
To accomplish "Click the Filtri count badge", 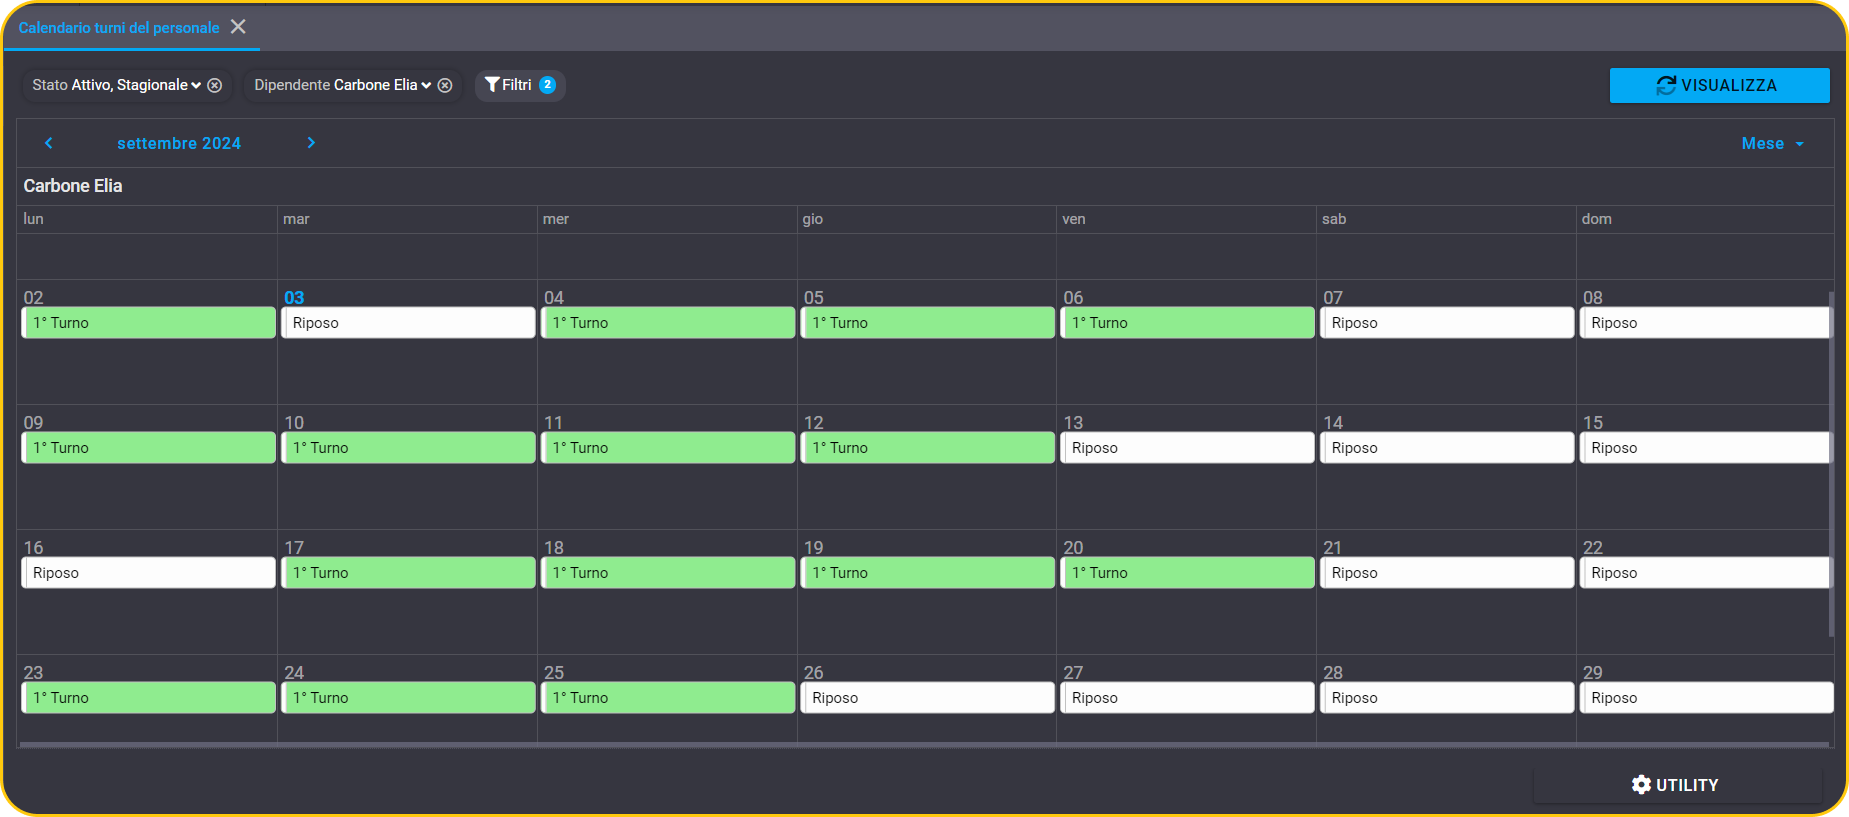I will coord(547,85).
